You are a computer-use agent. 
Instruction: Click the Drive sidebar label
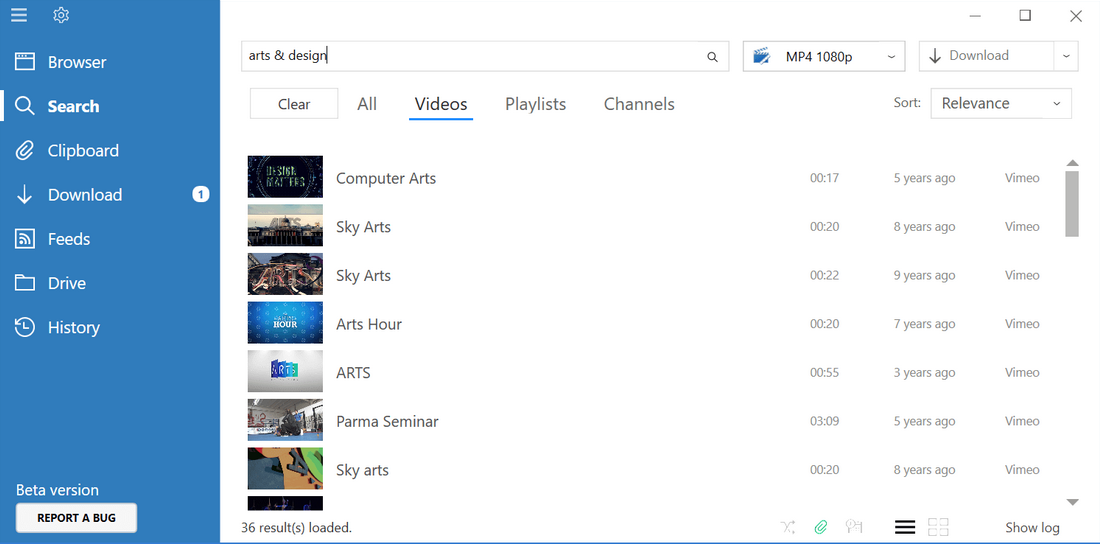point(67,283)
